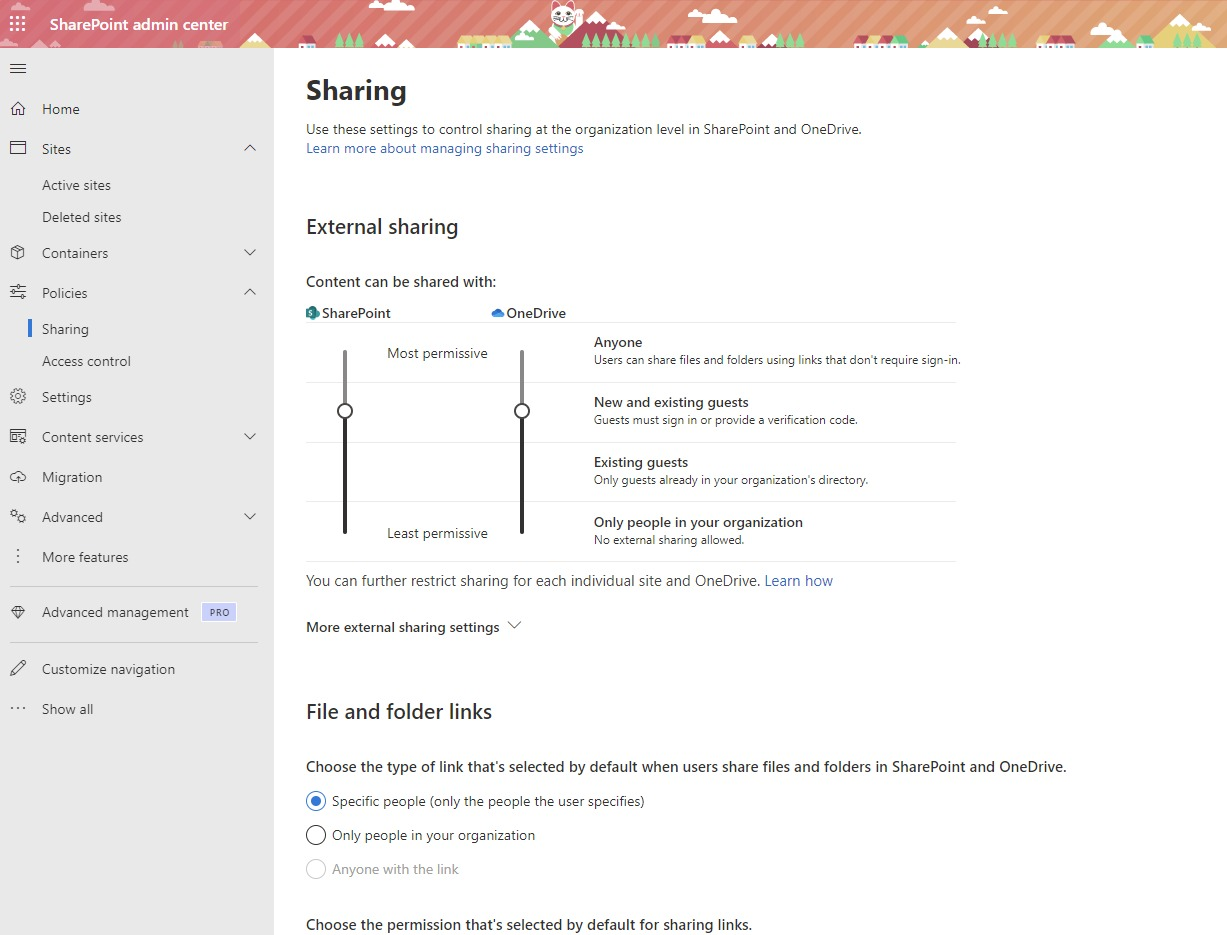The image size is (1227, 935).
Task: Click the Sites window icon
Action: (x=18, y=148)
